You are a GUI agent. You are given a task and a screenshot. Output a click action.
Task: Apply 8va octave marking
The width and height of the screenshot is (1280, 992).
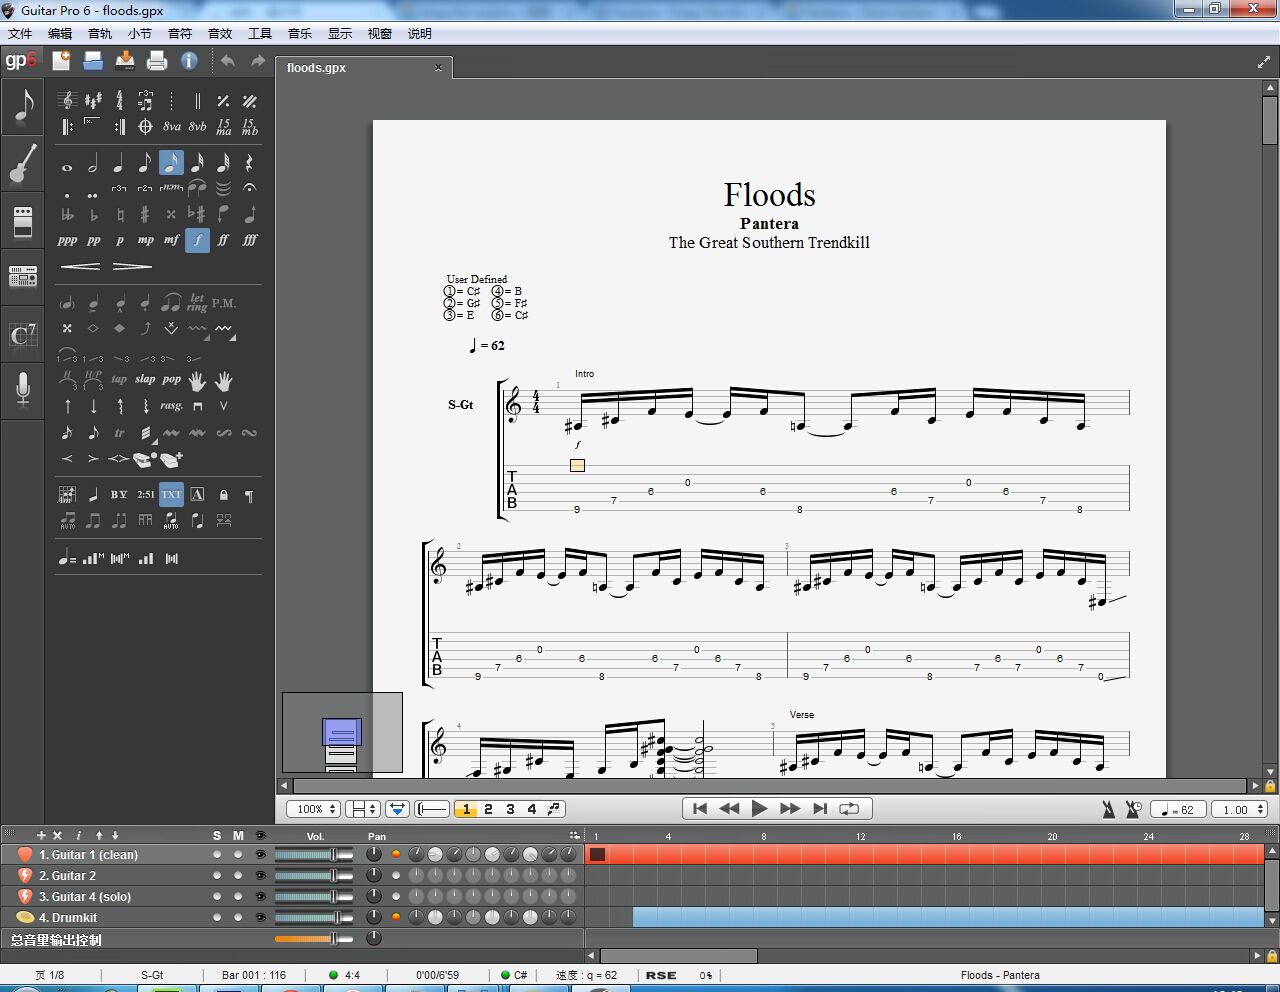[172, 127]
